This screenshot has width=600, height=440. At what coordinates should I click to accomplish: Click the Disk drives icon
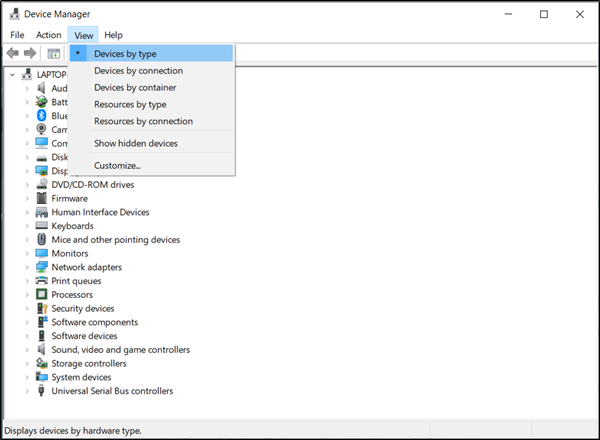pos(41,158)
